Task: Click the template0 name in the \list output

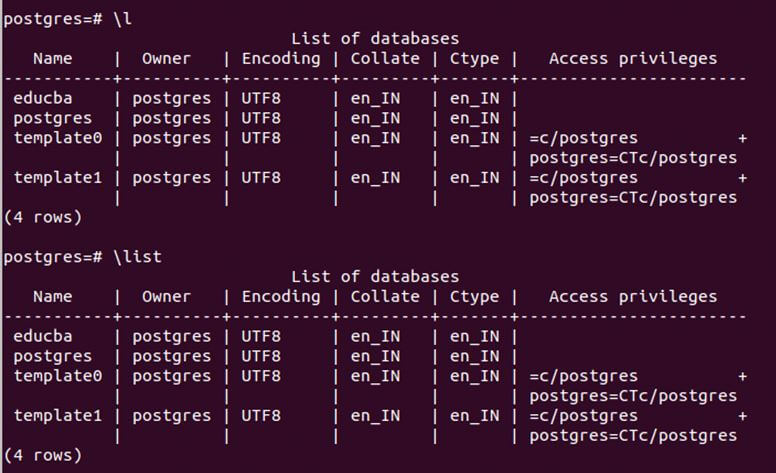Action: click(x=57, y=376)
